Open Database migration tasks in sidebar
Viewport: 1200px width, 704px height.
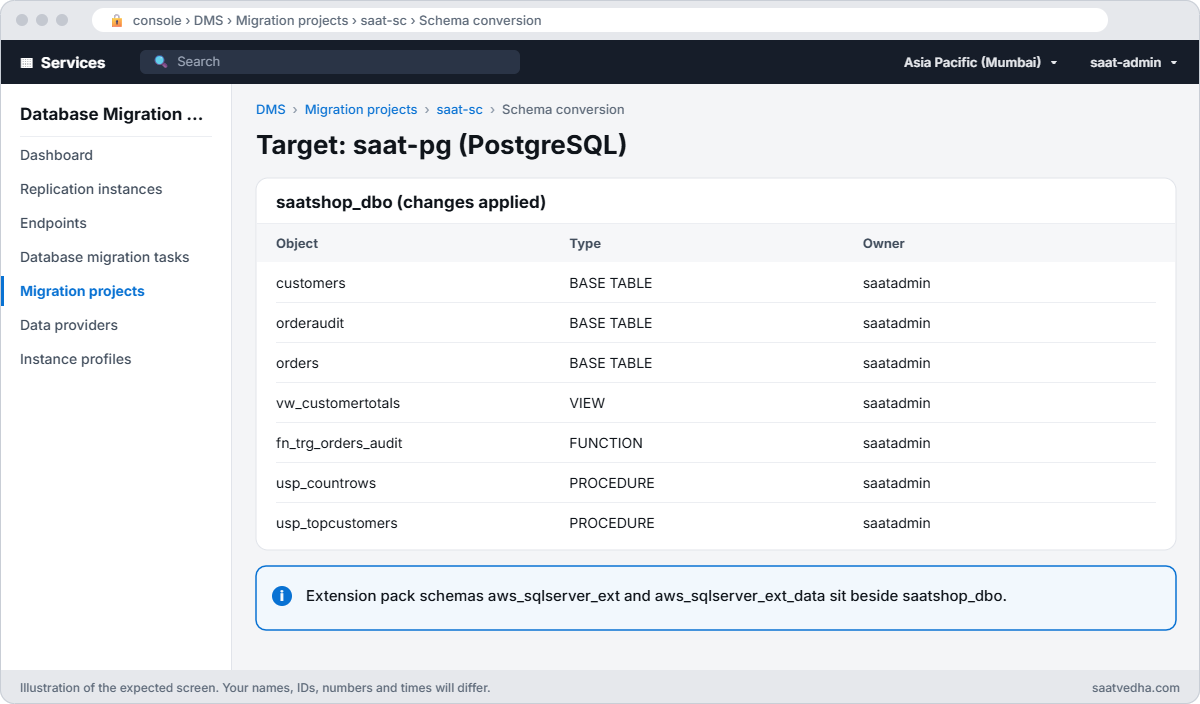(x=104, y=257)
